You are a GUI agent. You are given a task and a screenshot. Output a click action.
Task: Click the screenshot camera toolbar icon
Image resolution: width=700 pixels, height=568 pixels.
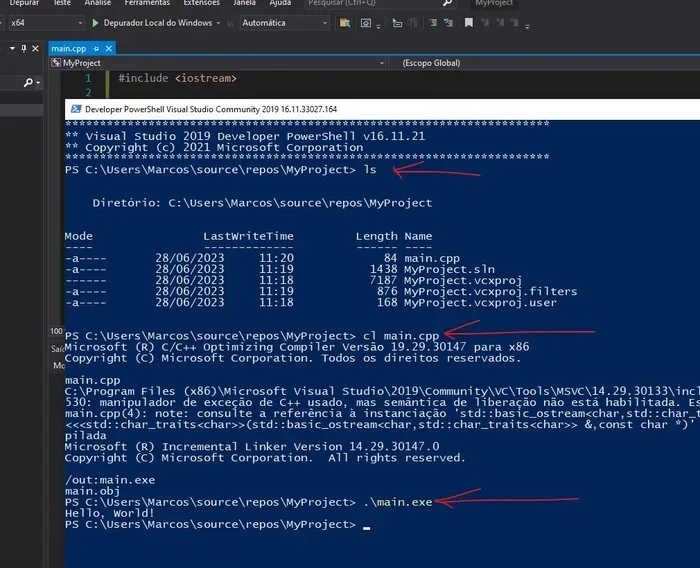(366, 23)
